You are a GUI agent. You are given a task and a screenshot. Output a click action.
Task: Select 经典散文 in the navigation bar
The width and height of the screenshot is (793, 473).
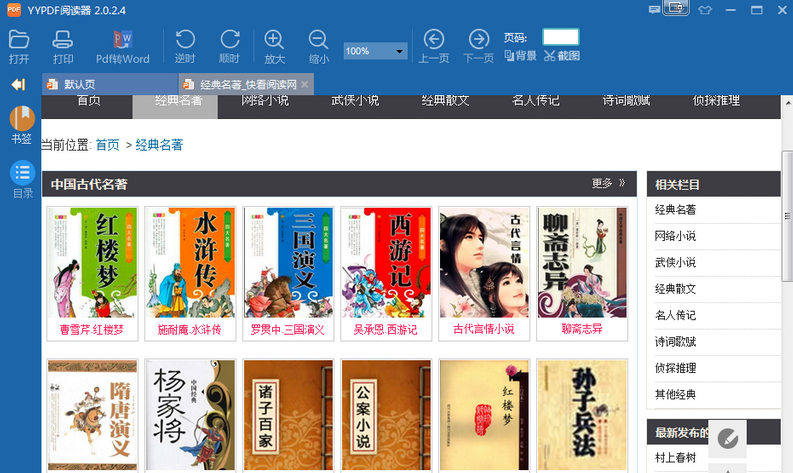coord(446,102)
